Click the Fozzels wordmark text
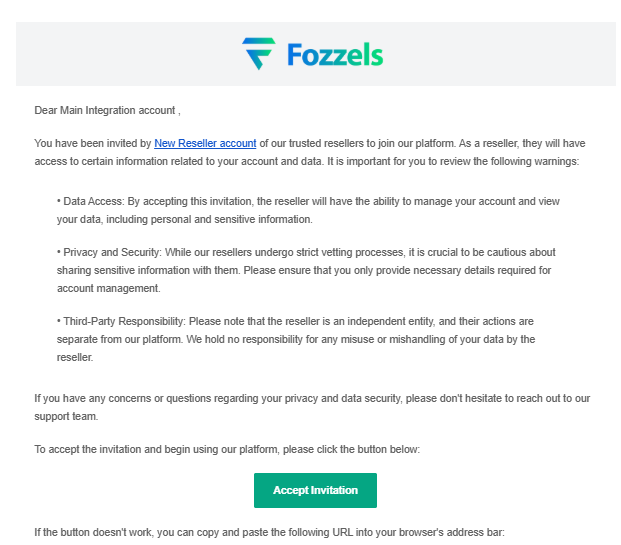This screenshot has width=621, height=545. point(335,55)
